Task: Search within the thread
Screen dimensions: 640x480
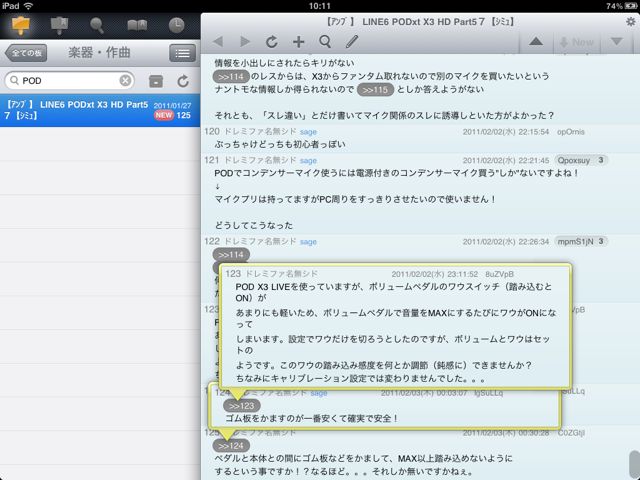Action: (325, 41)
